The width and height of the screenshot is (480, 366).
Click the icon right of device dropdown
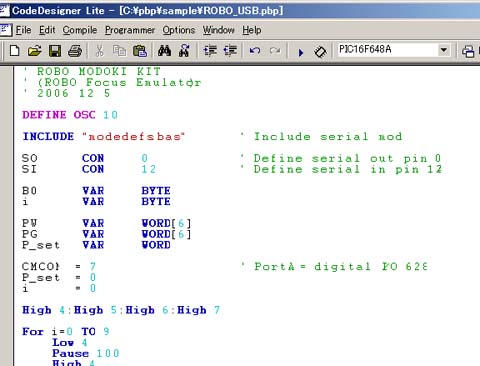pos(468,52)
